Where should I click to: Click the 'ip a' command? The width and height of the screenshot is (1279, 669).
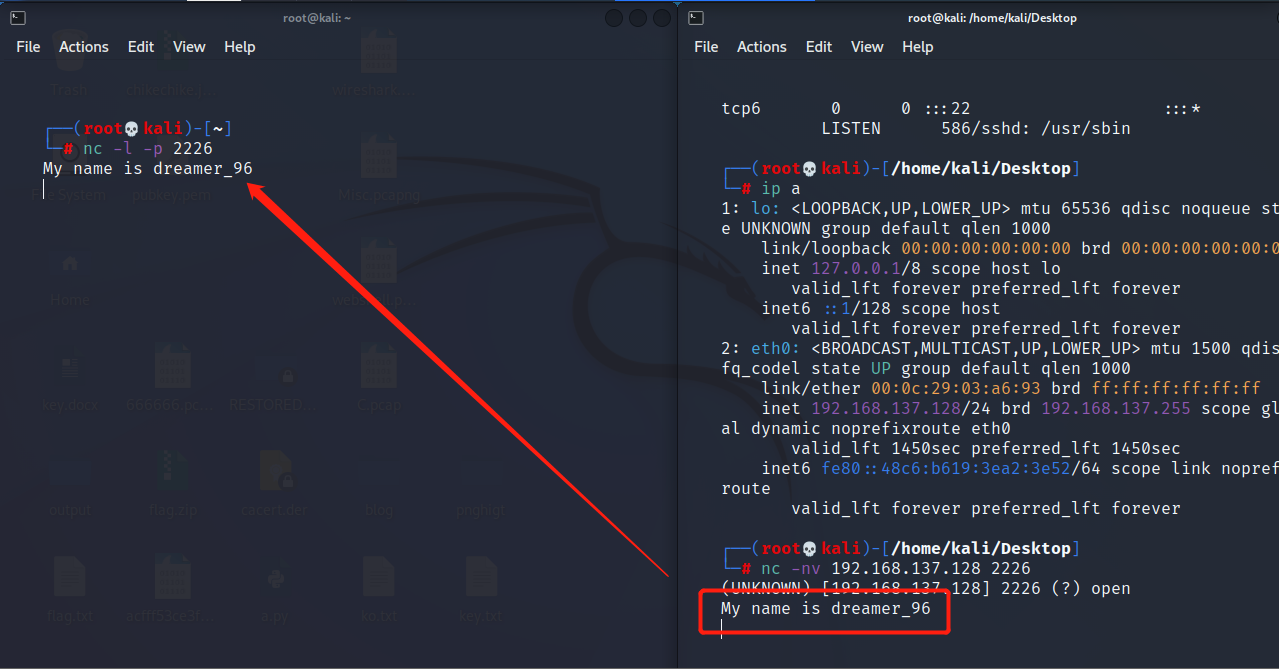[x=781, y=189]
